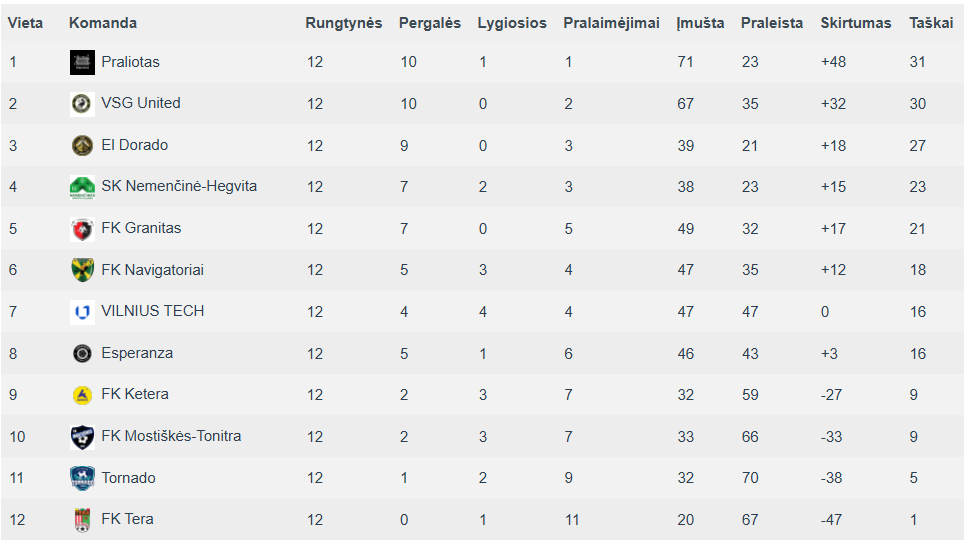Click the Esperanza round black logo
The image size is (965, 543).
point(82,353)
